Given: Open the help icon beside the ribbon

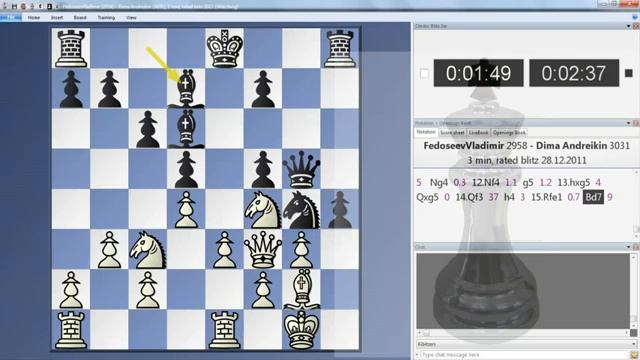Looking at the screenshot, I should 635,17.
